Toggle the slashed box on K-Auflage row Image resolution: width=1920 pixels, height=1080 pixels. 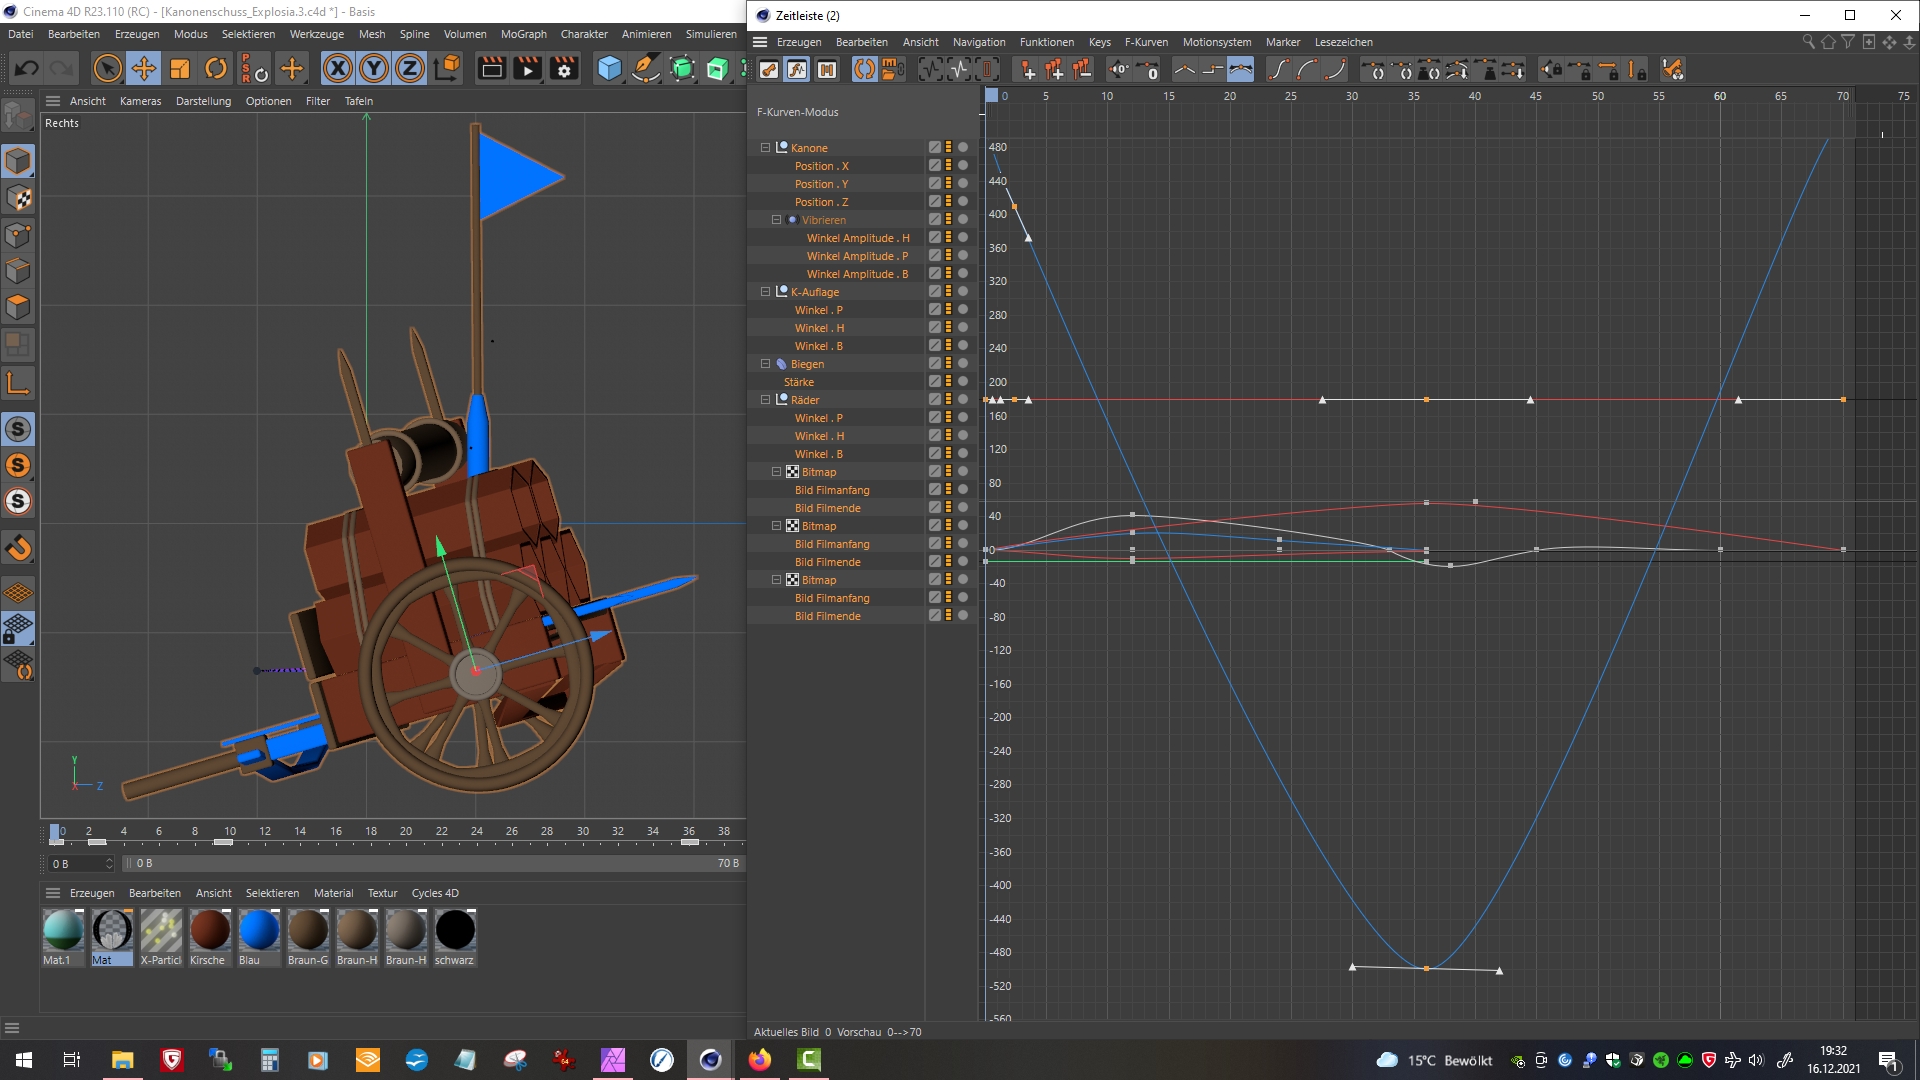point(934,292)
